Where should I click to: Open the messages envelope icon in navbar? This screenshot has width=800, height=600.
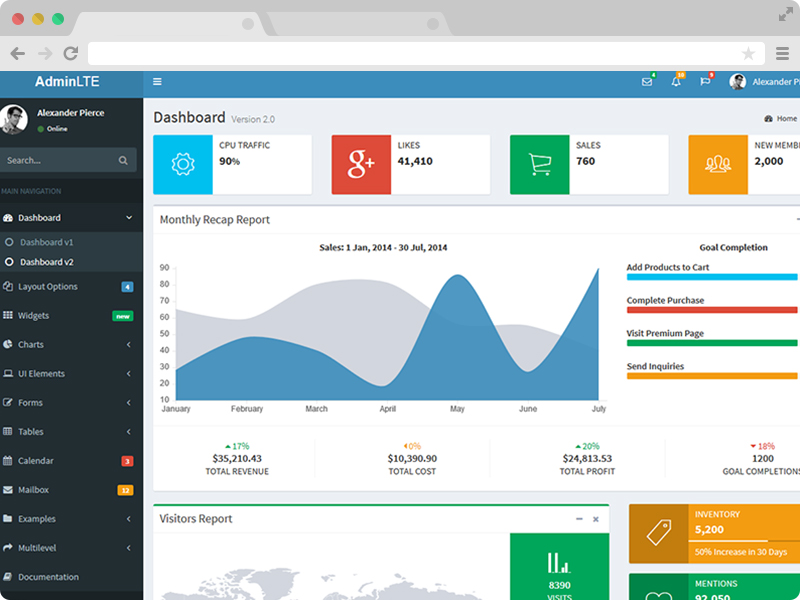(648, 82)
